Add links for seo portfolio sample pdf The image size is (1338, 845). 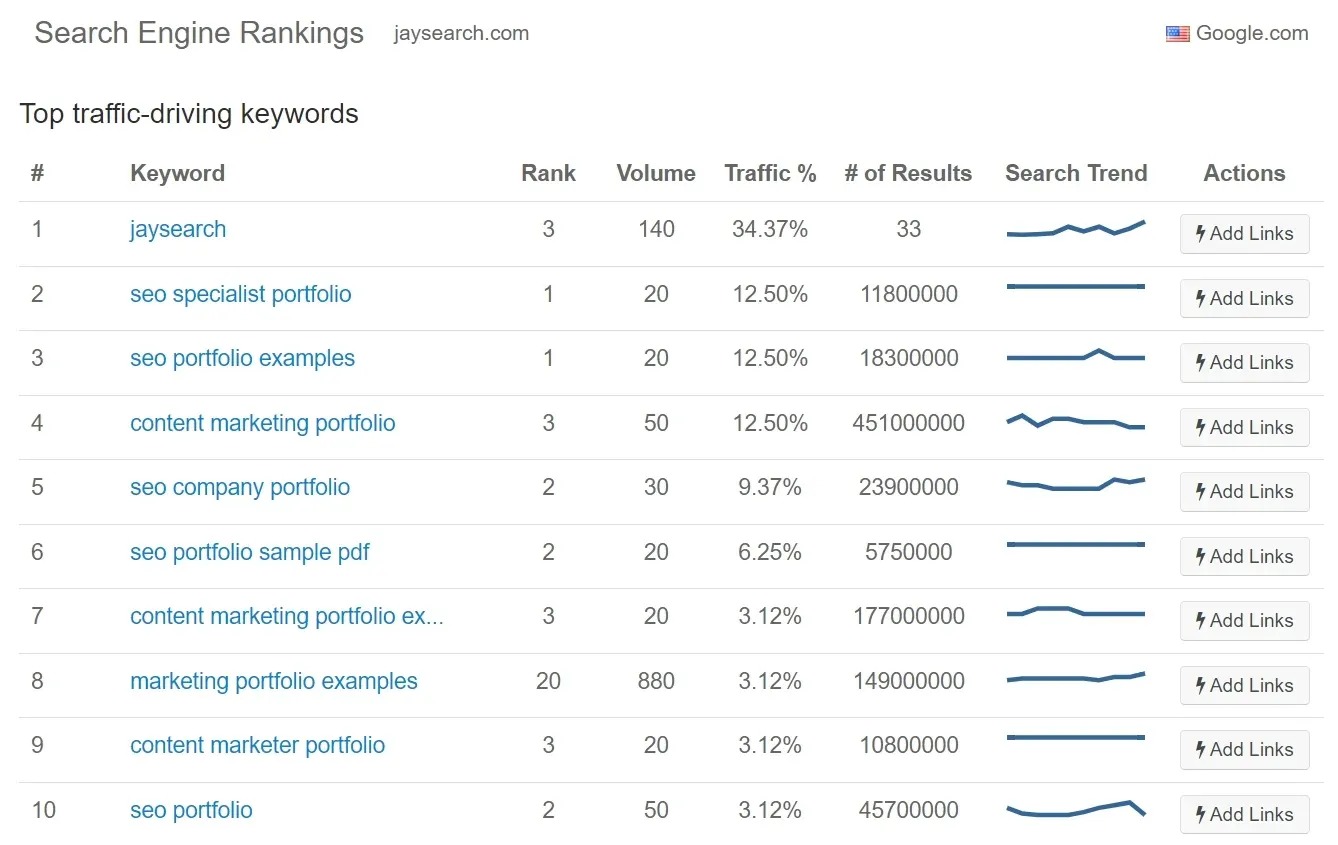click(1244, 556)
